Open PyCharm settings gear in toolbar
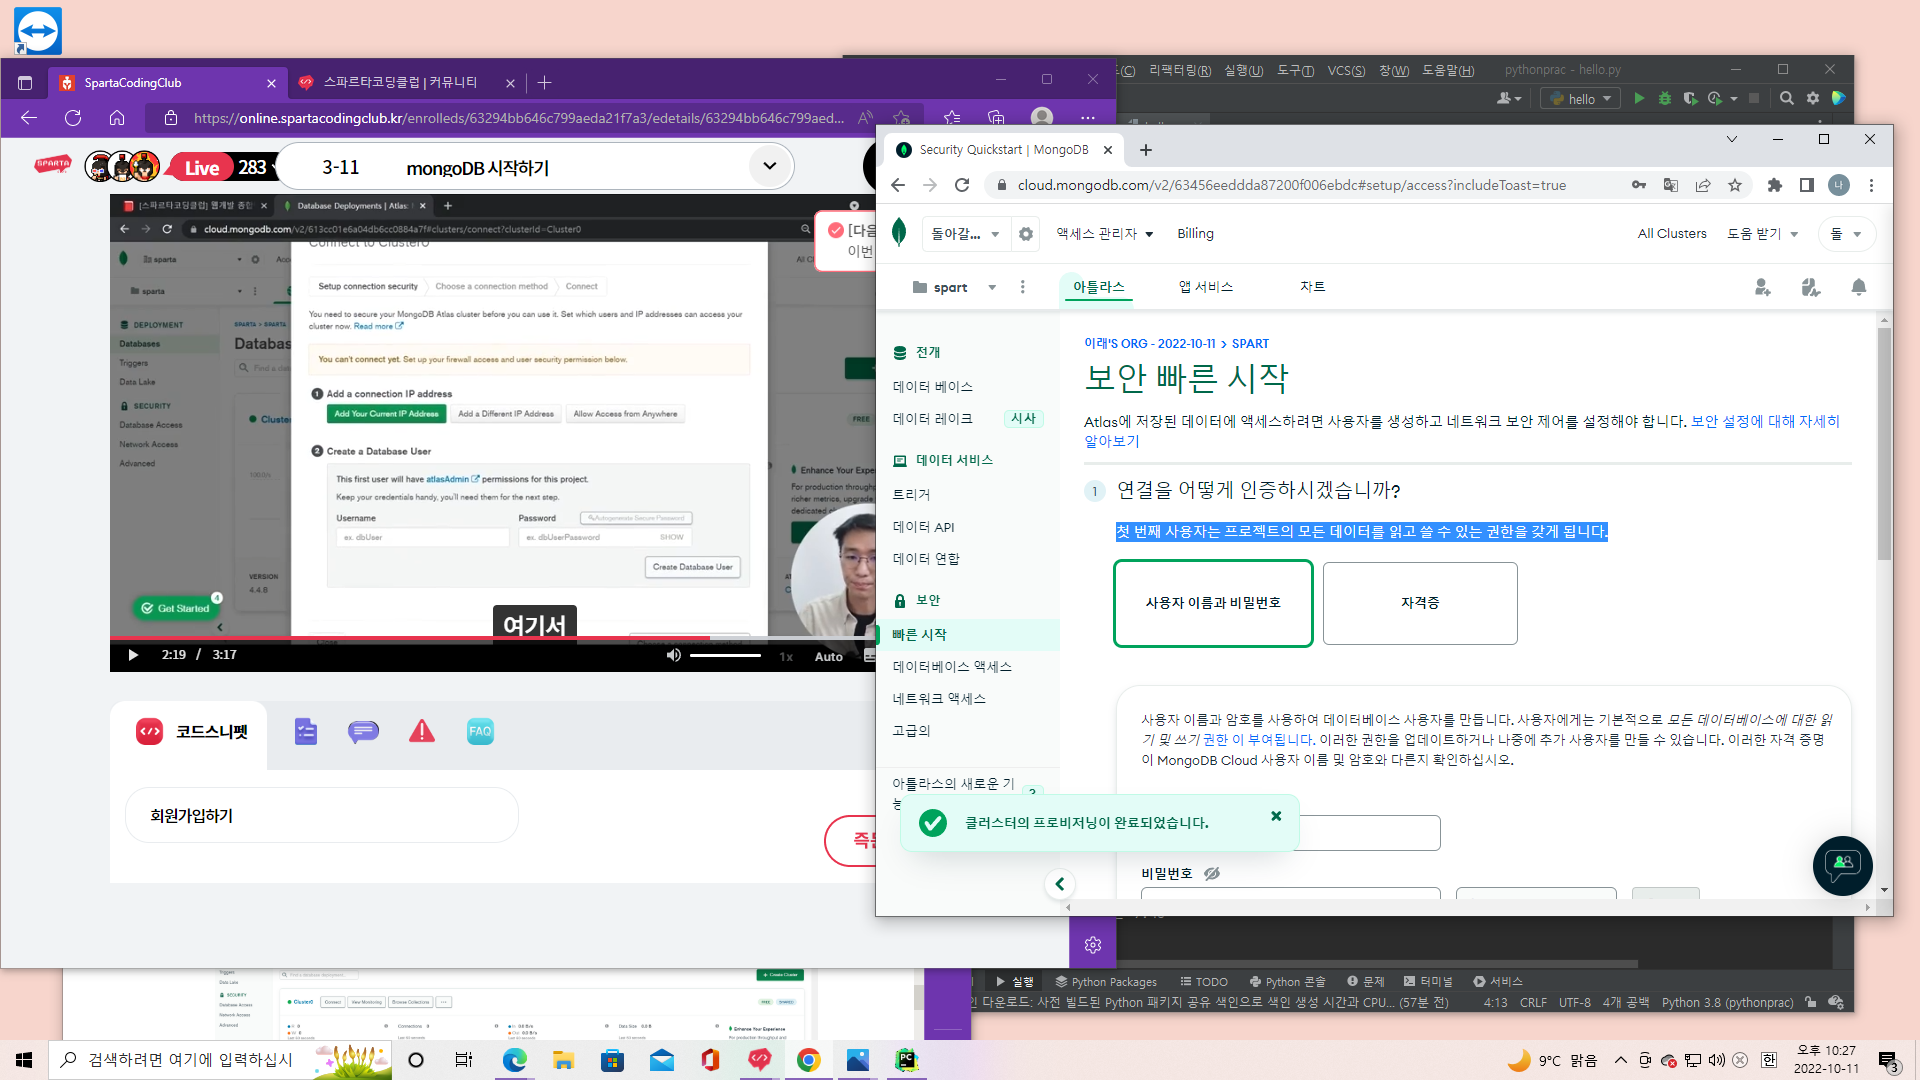This screenshot has height=1080, width=1920. pos(1813,98)
